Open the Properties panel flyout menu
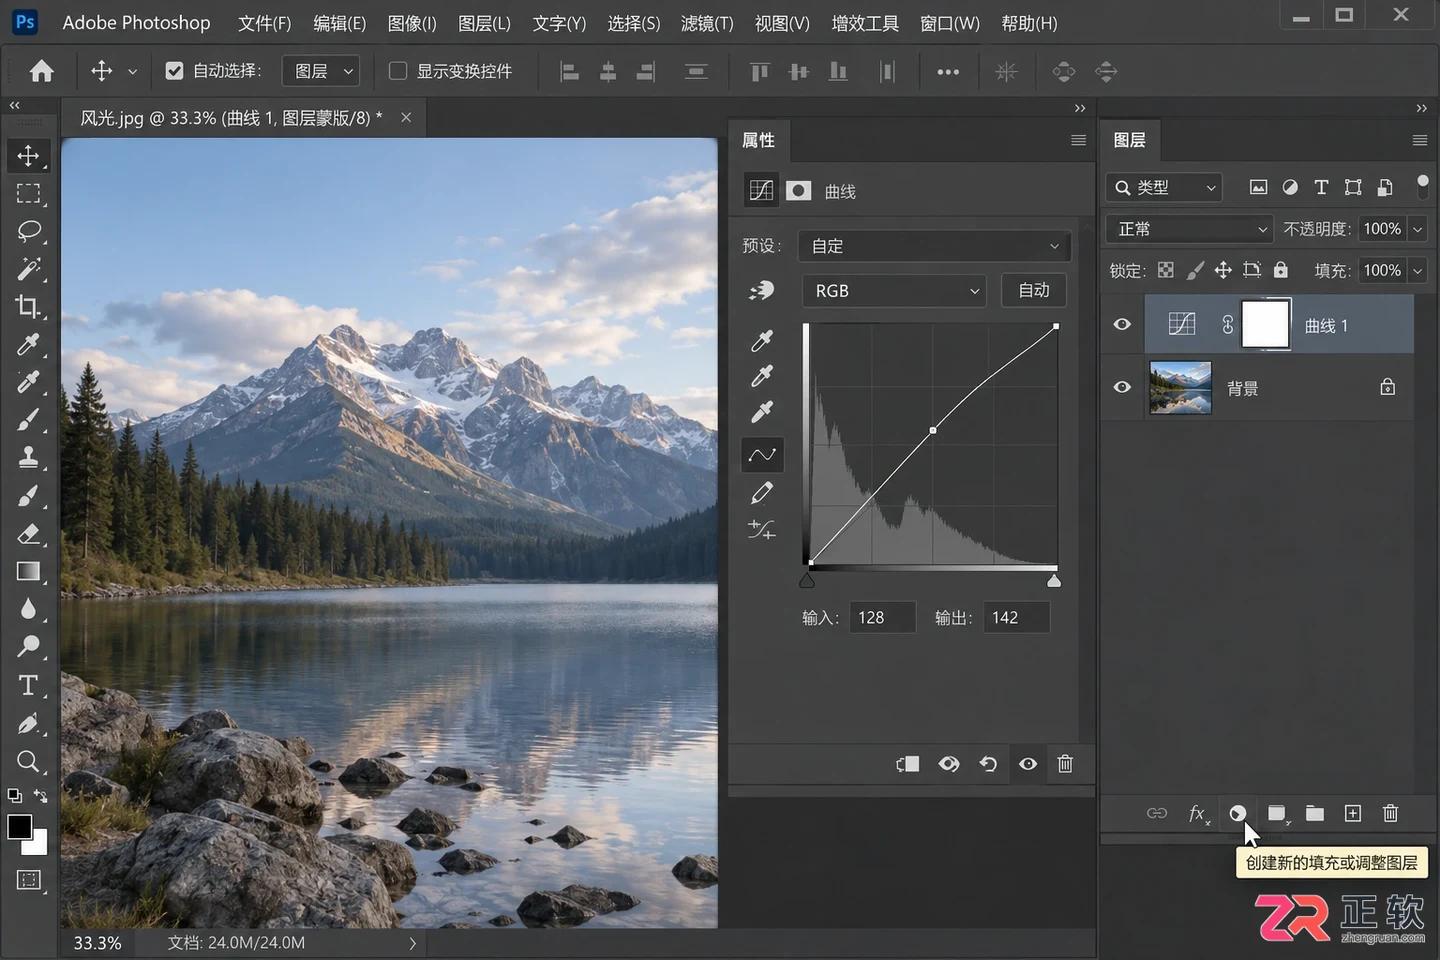 click(x=1078, y=140)
